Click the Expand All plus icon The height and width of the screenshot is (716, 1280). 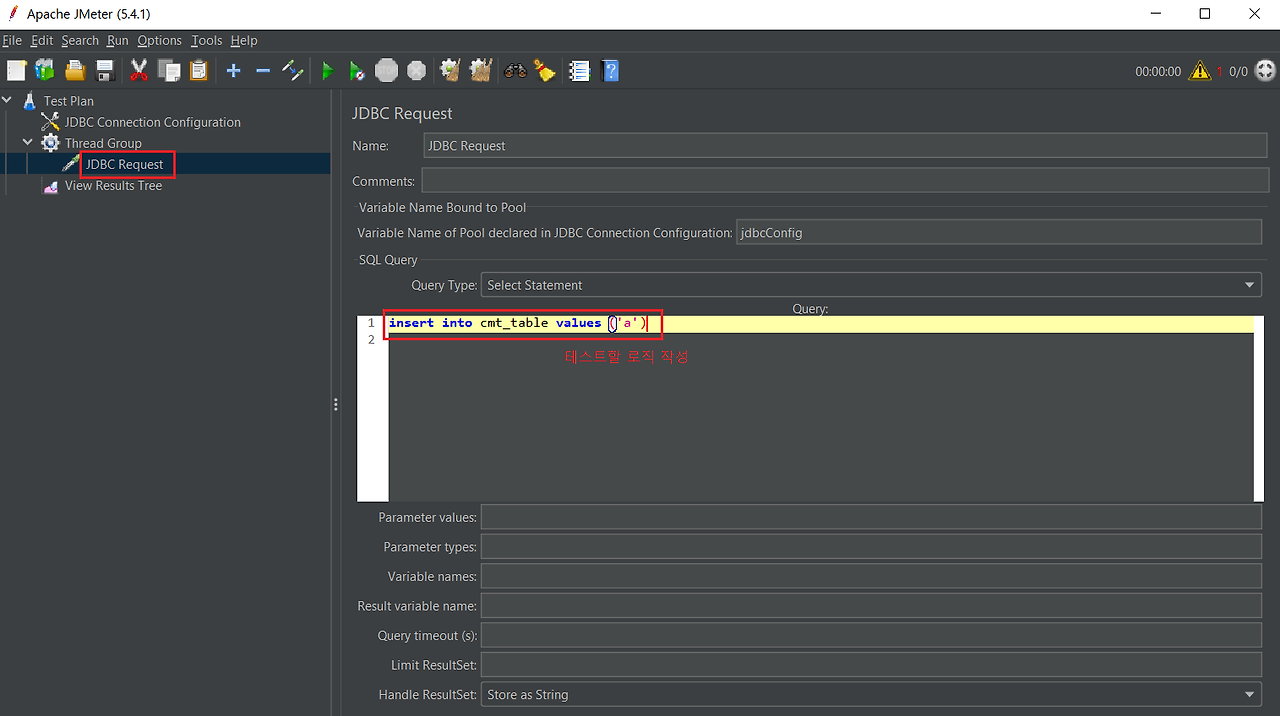coord(233,71)
